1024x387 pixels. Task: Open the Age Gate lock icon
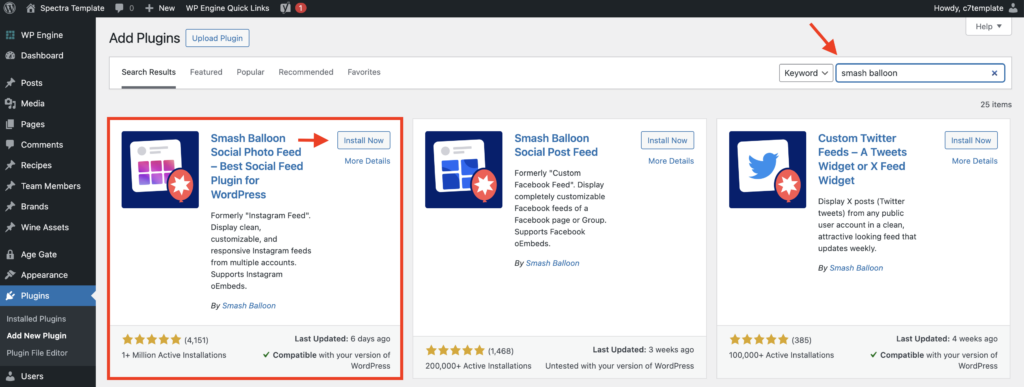pos(10,255)
